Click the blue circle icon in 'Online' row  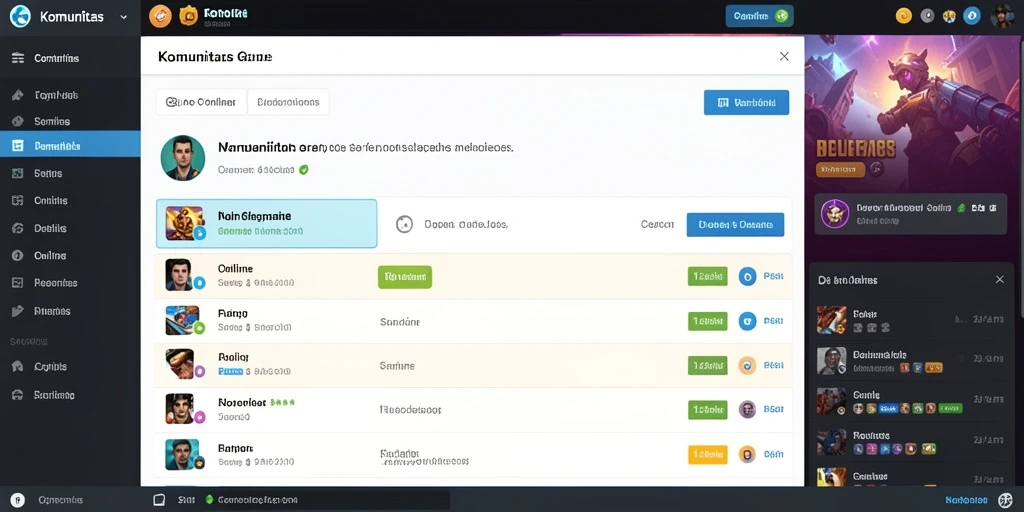(747, 276)
